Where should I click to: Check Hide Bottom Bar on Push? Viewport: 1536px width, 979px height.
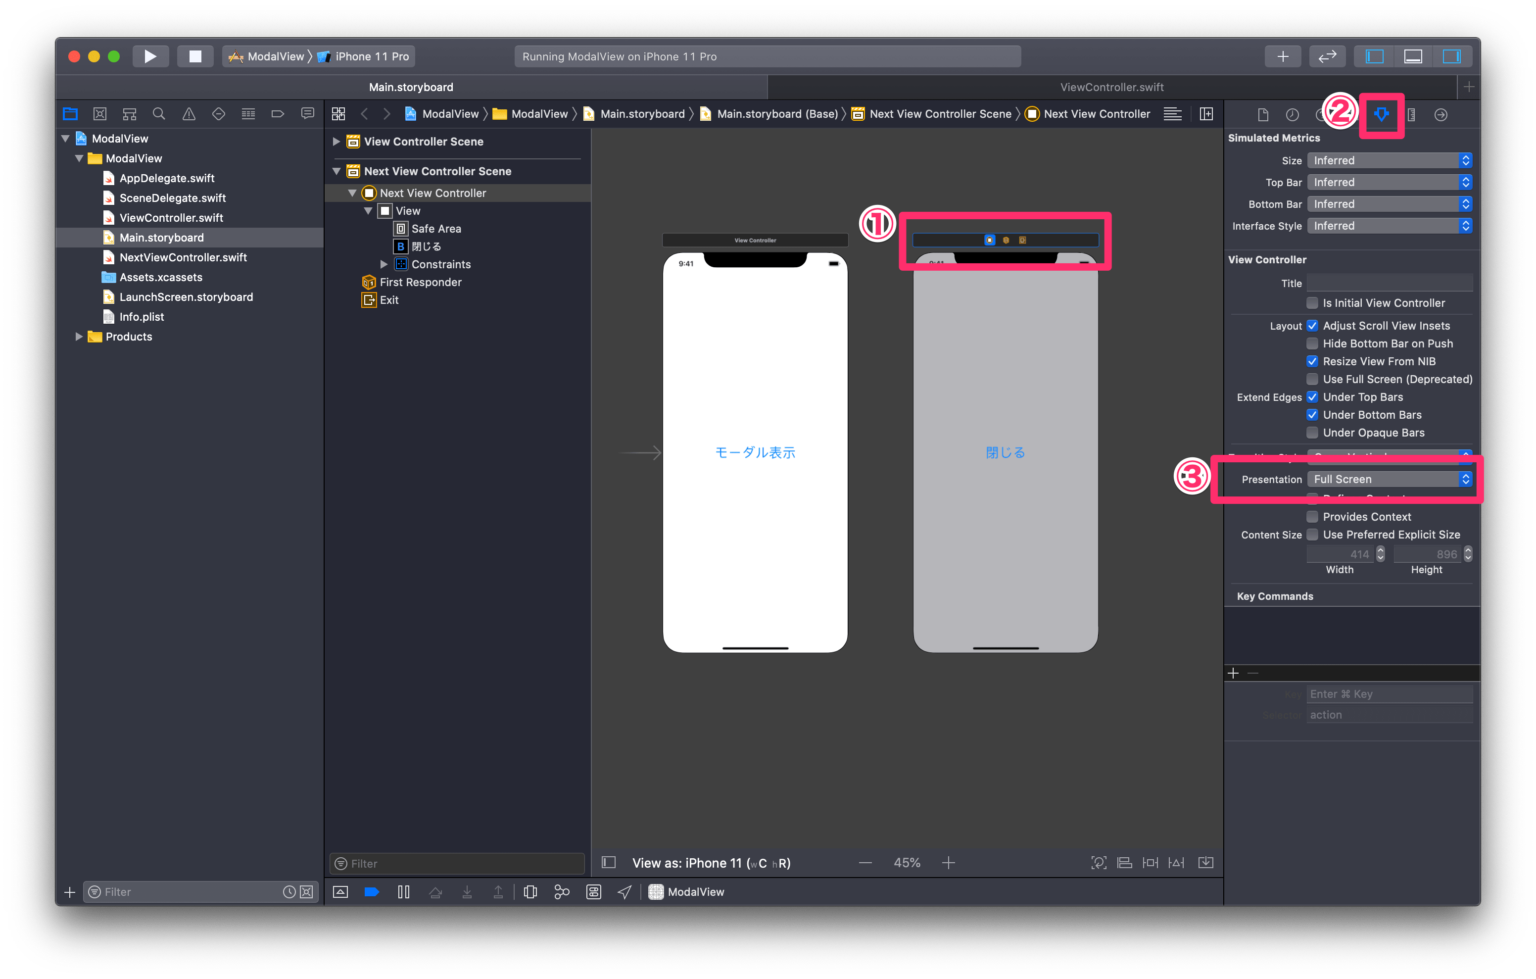click(x=1312, y=343)
